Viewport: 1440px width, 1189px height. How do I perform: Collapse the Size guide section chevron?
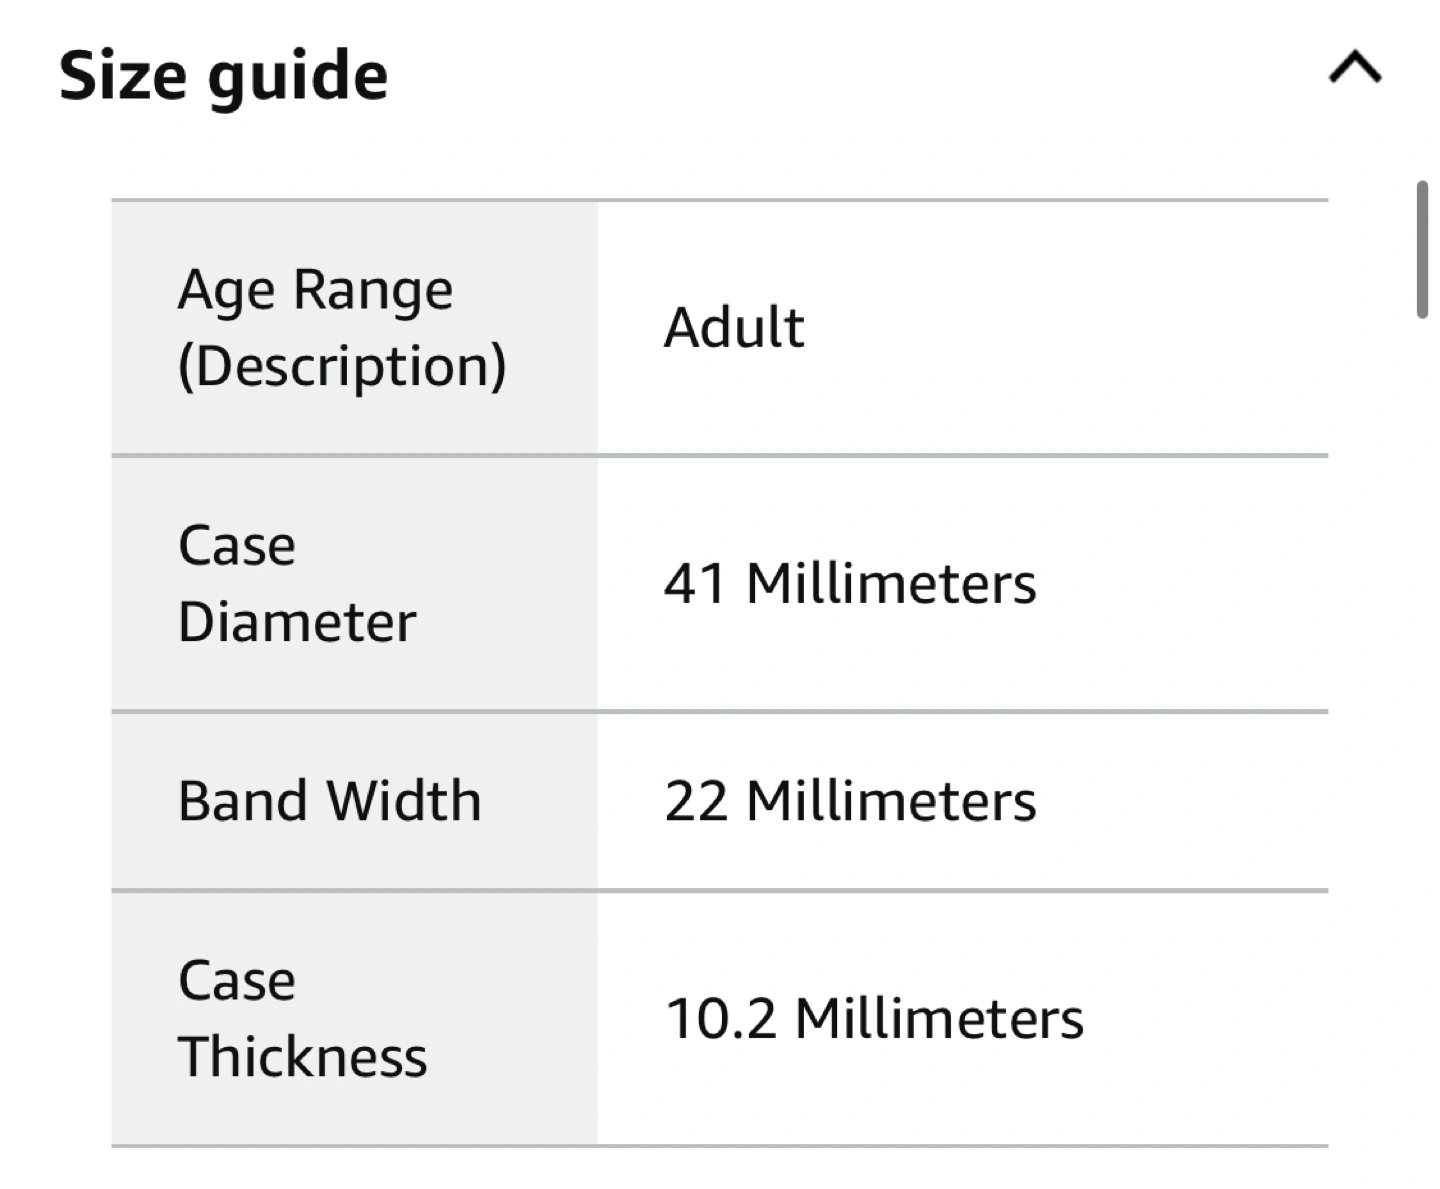[1355, 68]
